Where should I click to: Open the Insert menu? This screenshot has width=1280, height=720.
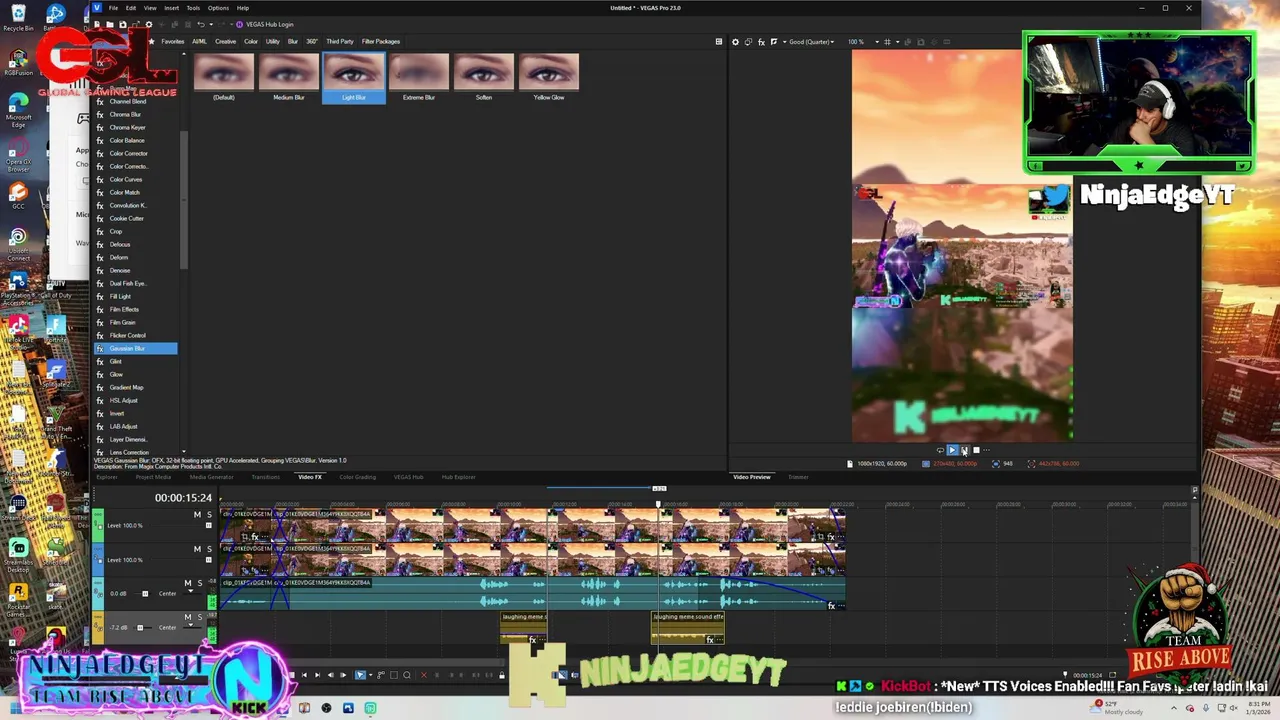[171, 8]
